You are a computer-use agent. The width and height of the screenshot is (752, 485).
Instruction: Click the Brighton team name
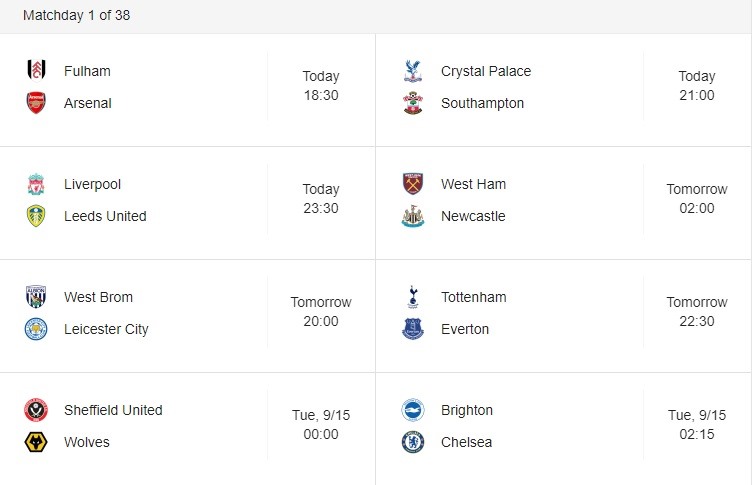(x=467, y=410)
